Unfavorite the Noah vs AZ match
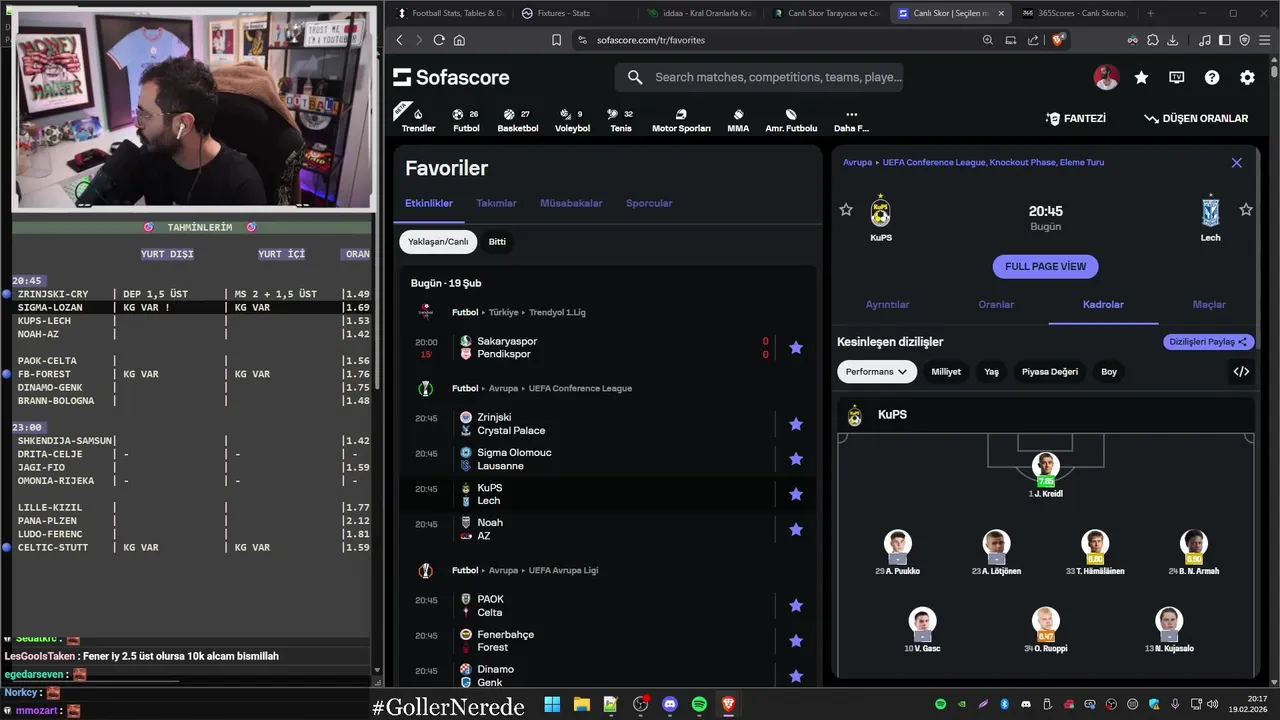Image resolution: width=1280 pixels, height=720 pixels. [x=796, y=529]
